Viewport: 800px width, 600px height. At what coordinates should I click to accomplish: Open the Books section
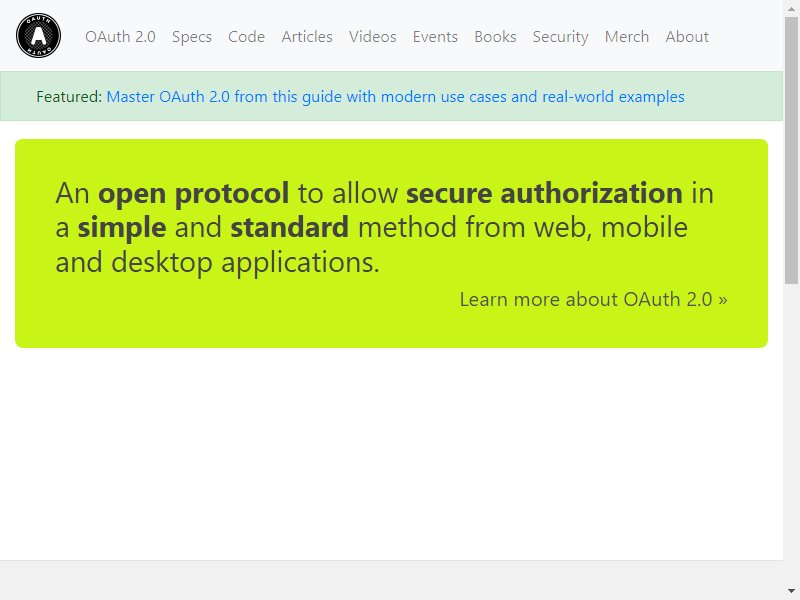click(x=495, y=37)
